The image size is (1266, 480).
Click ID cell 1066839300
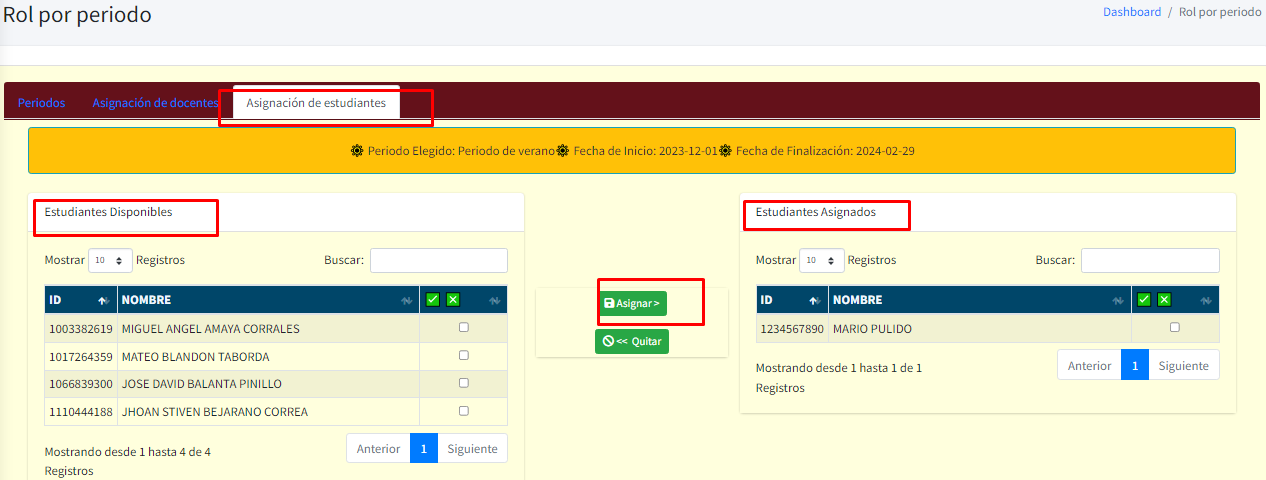81,384
